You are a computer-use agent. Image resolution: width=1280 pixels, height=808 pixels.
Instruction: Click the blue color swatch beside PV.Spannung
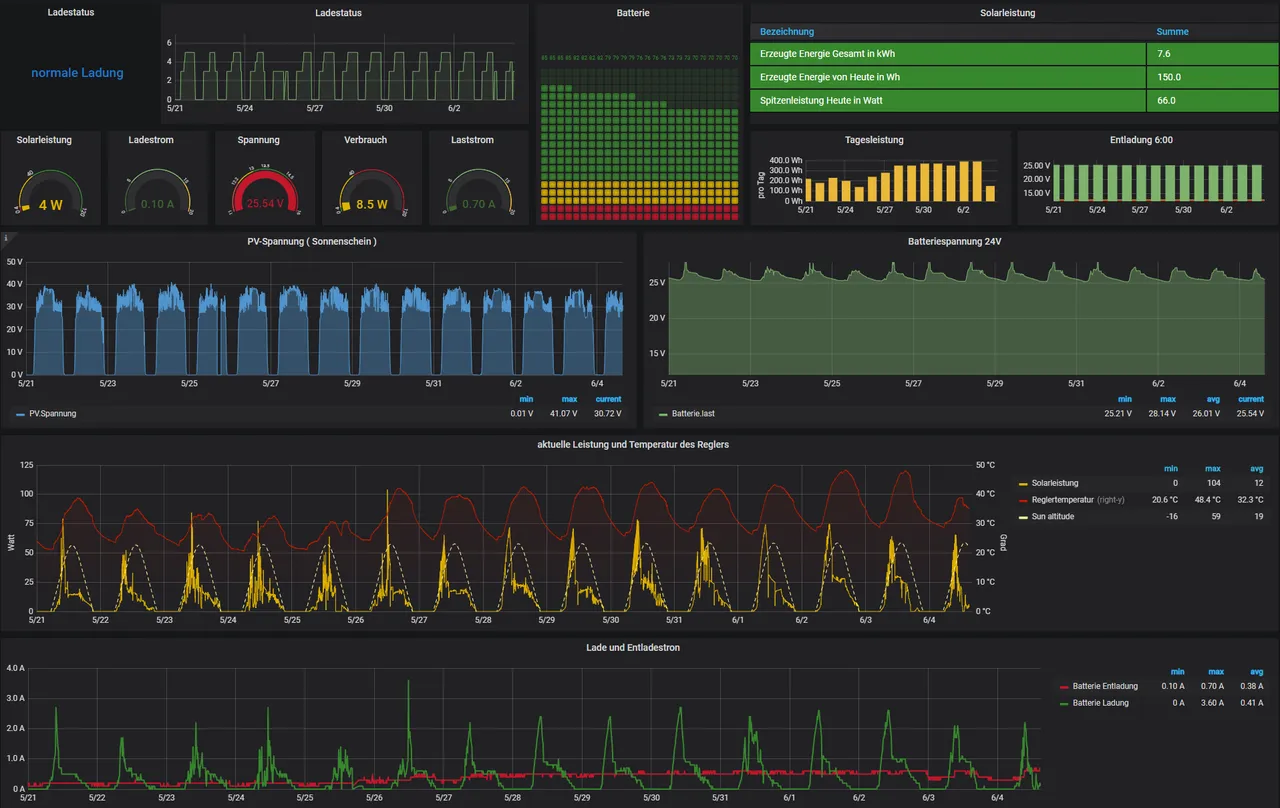point(20,413)
